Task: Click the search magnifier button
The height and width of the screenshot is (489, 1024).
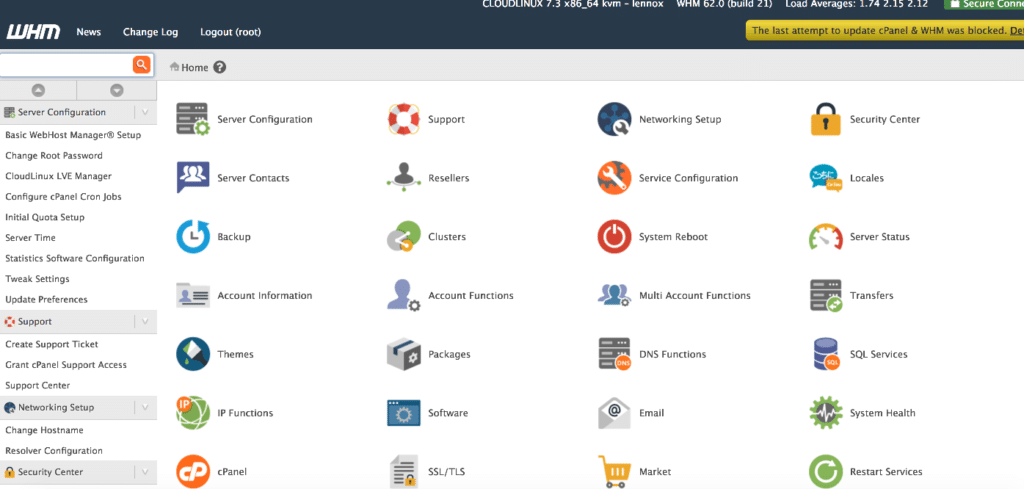Action: [142, 65]
